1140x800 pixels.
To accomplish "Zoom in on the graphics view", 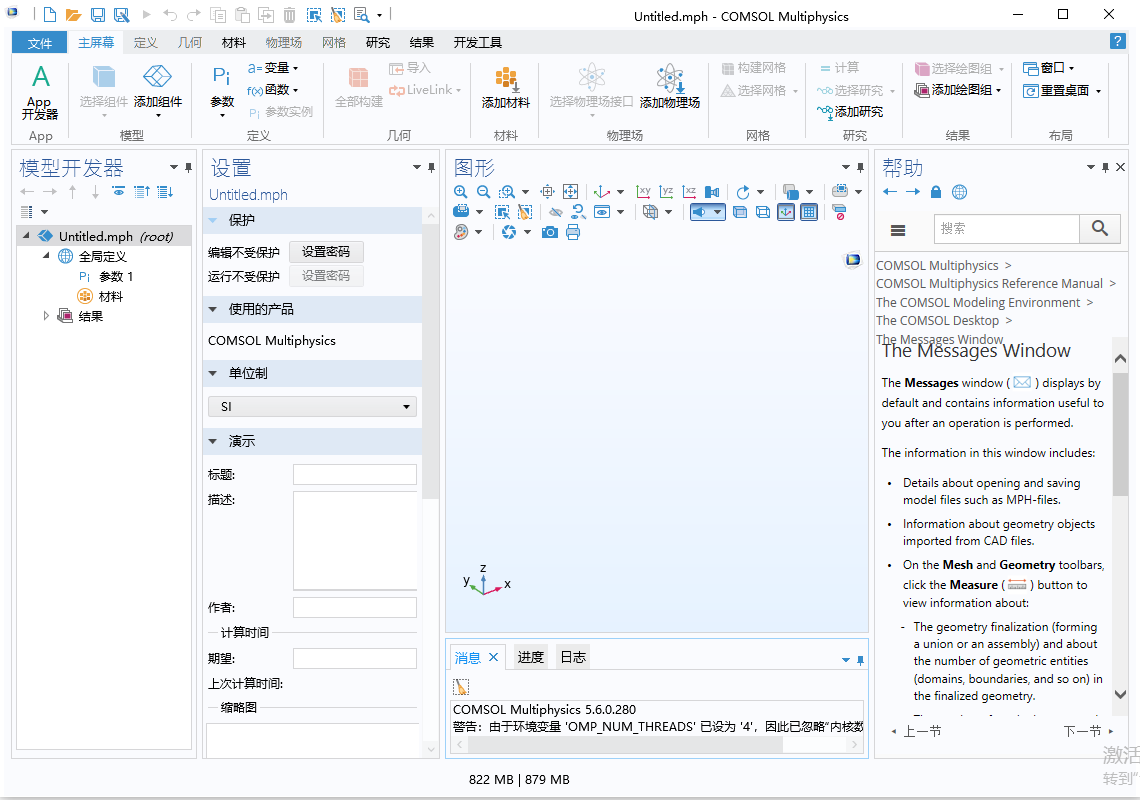I will (x=460, y=192).
